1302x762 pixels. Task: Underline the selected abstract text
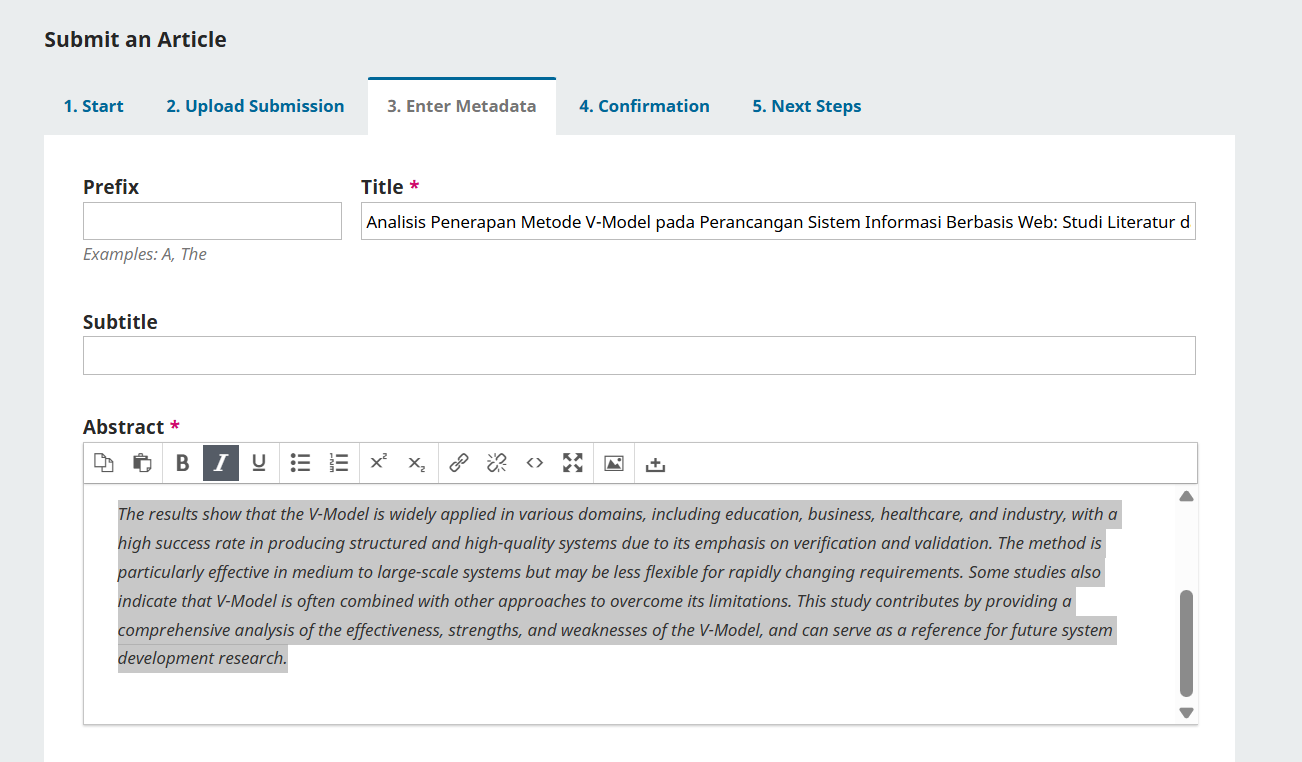(x=259, y=463)
